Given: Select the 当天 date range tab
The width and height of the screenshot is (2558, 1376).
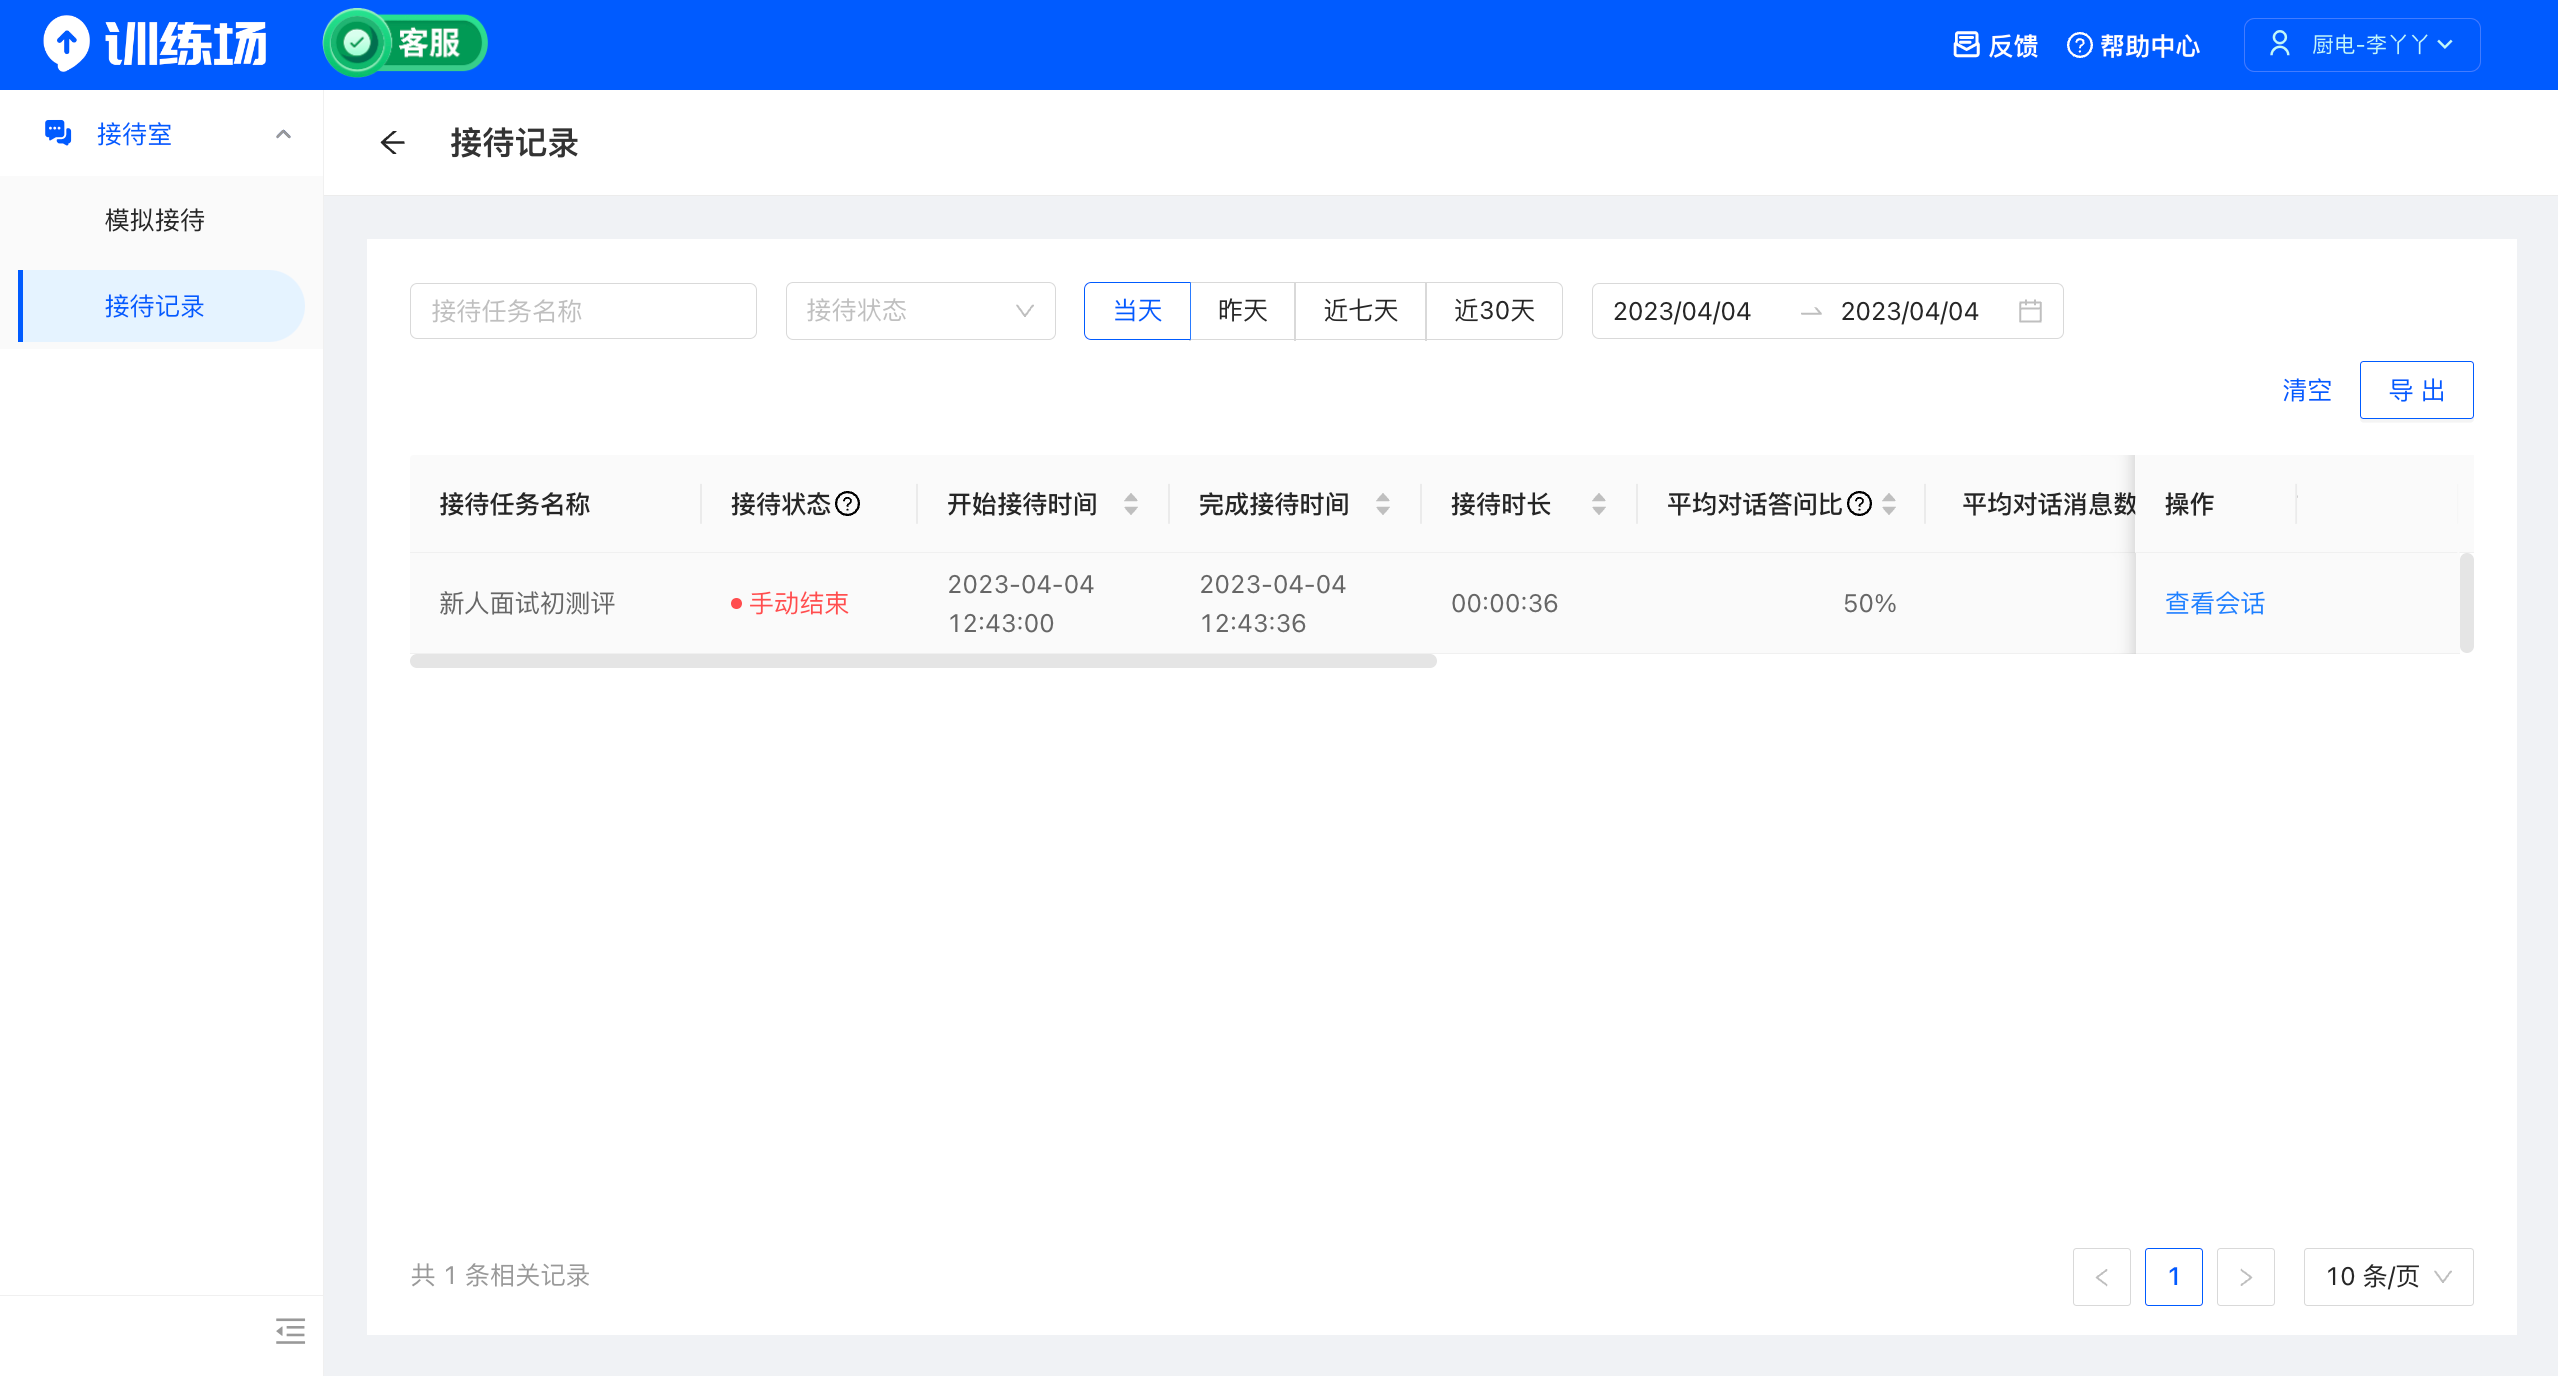Looking at the screenshot, I should click(x=1137, y=311).
